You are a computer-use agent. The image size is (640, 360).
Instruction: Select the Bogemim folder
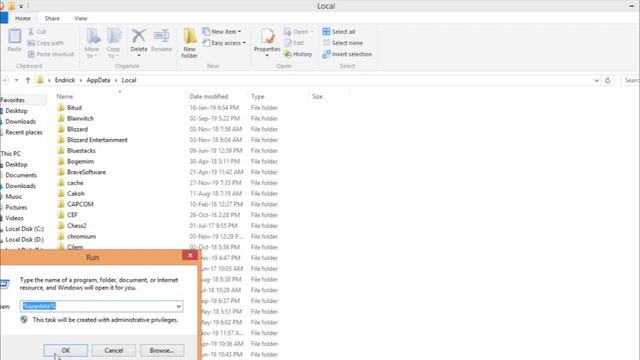click(80, 161)
